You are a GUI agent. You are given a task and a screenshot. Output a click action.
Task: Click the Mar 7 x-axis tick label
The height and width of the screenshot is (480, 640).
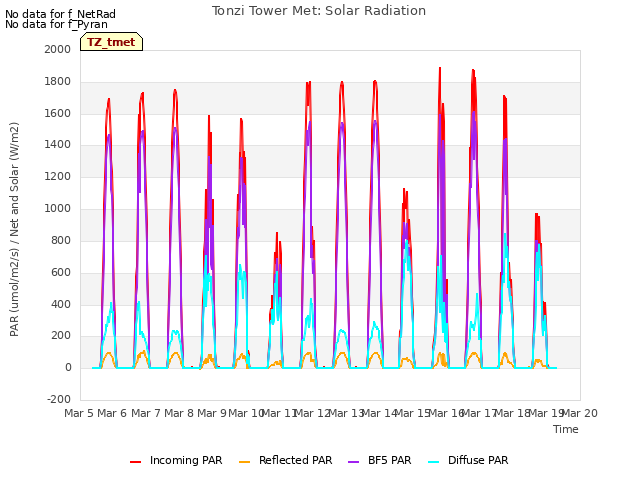146,413
